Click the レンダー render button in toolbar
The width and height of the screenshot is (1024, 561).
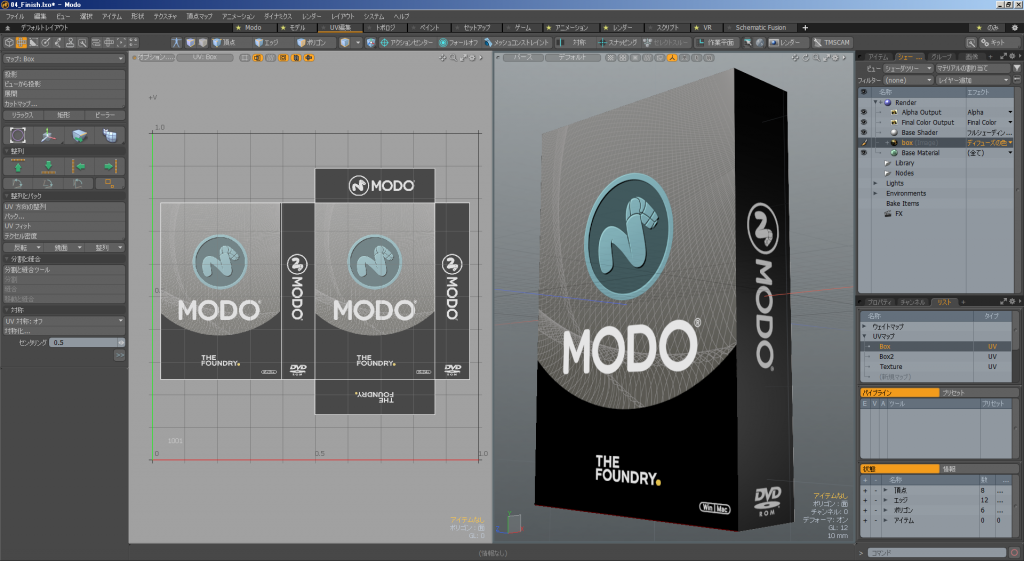click(782, 43)
